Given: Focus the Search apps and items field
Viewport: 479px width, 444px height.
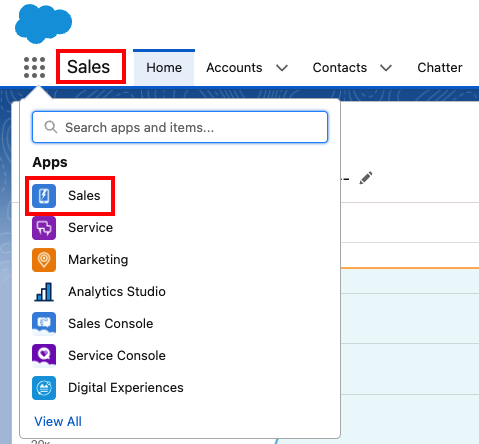Looking at the screenshot, I should click(180, 127).
